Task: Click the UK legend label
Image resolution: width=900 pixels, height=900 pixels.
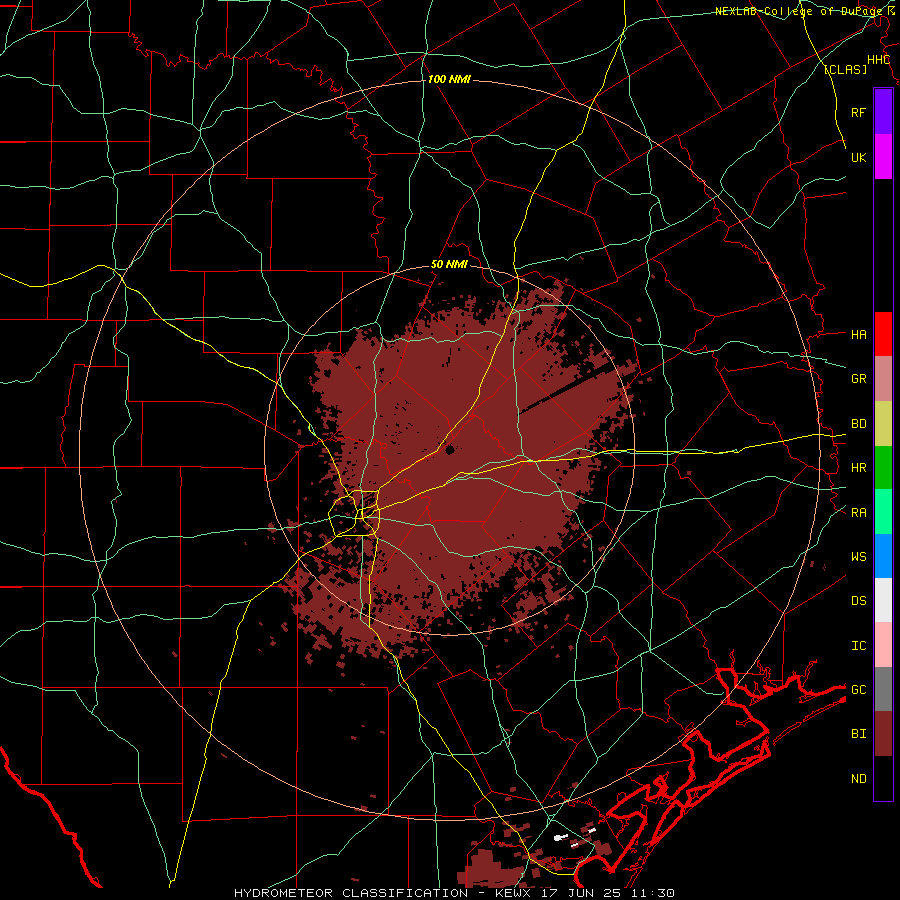Action: [x=859, y=157]
